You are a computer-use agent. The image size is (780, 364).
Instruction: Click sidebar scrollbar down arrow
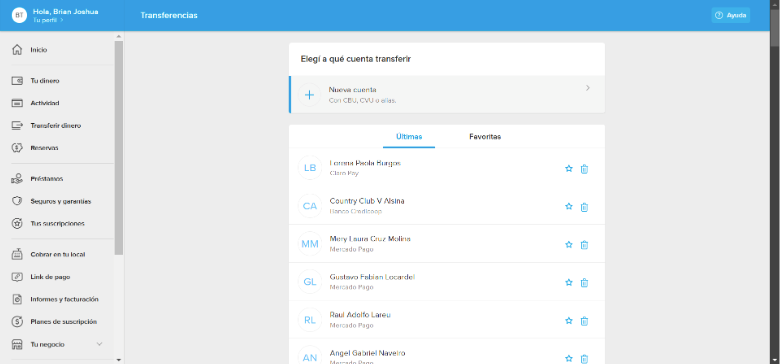click(x=118, y=360)
